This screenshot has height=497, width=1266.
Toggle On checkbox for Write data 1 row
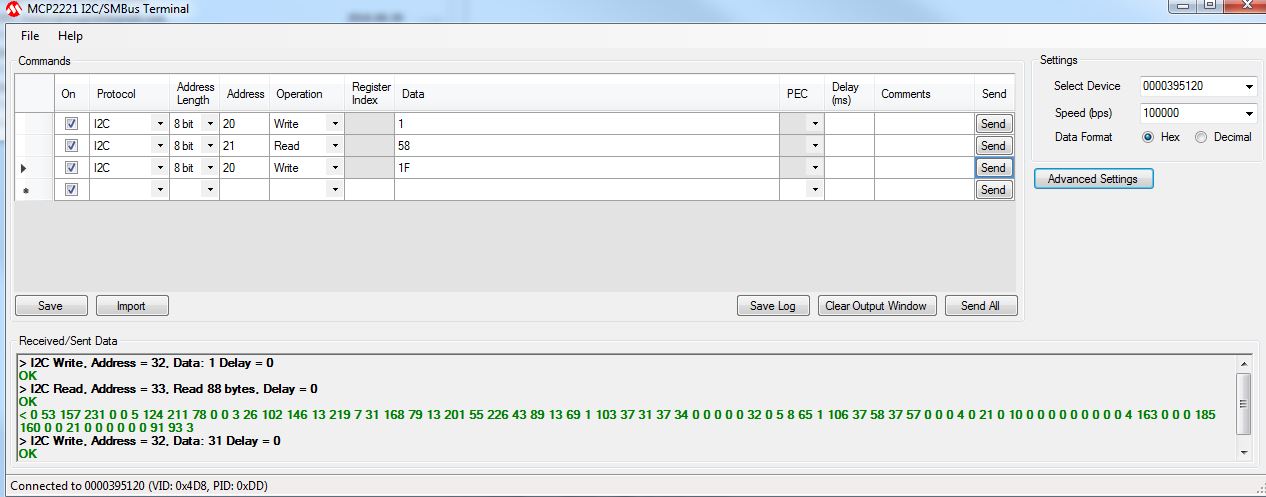coord(71,124)
